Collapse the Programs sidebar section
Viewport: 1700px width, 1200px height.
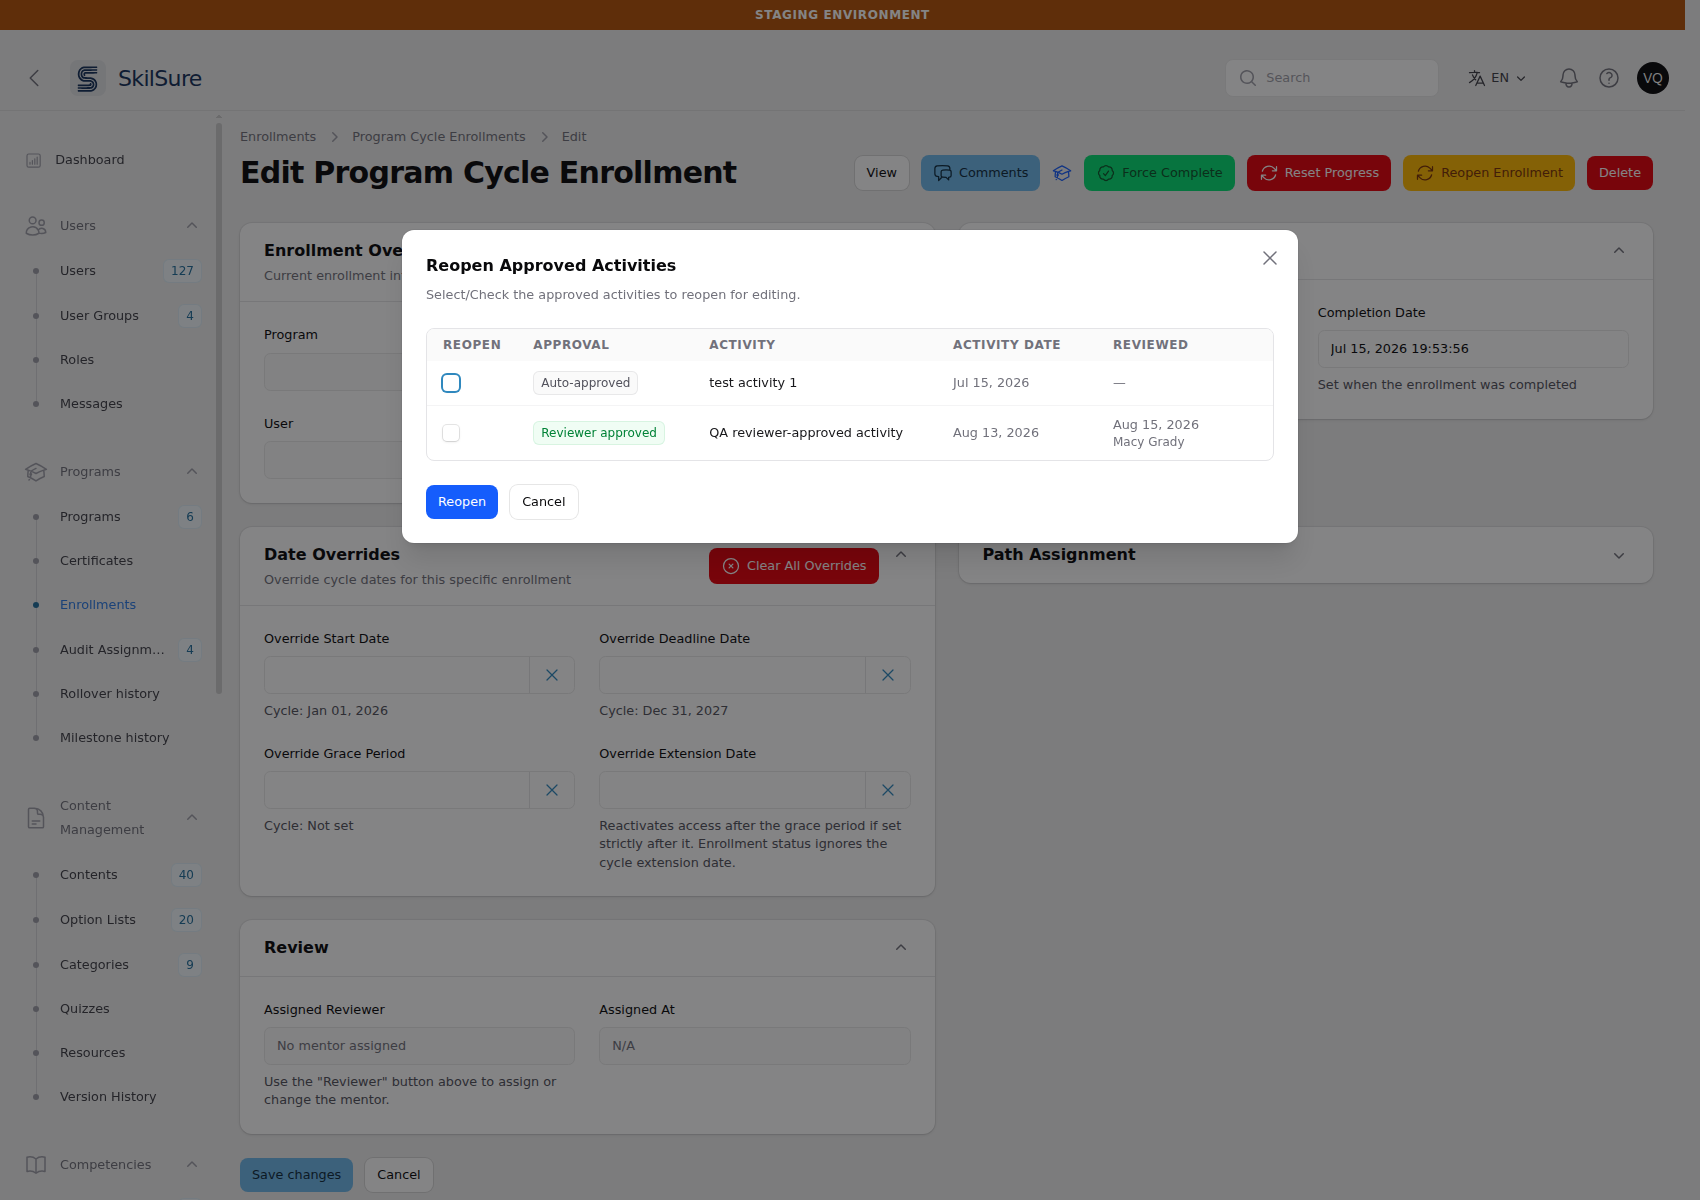(192, 472)
